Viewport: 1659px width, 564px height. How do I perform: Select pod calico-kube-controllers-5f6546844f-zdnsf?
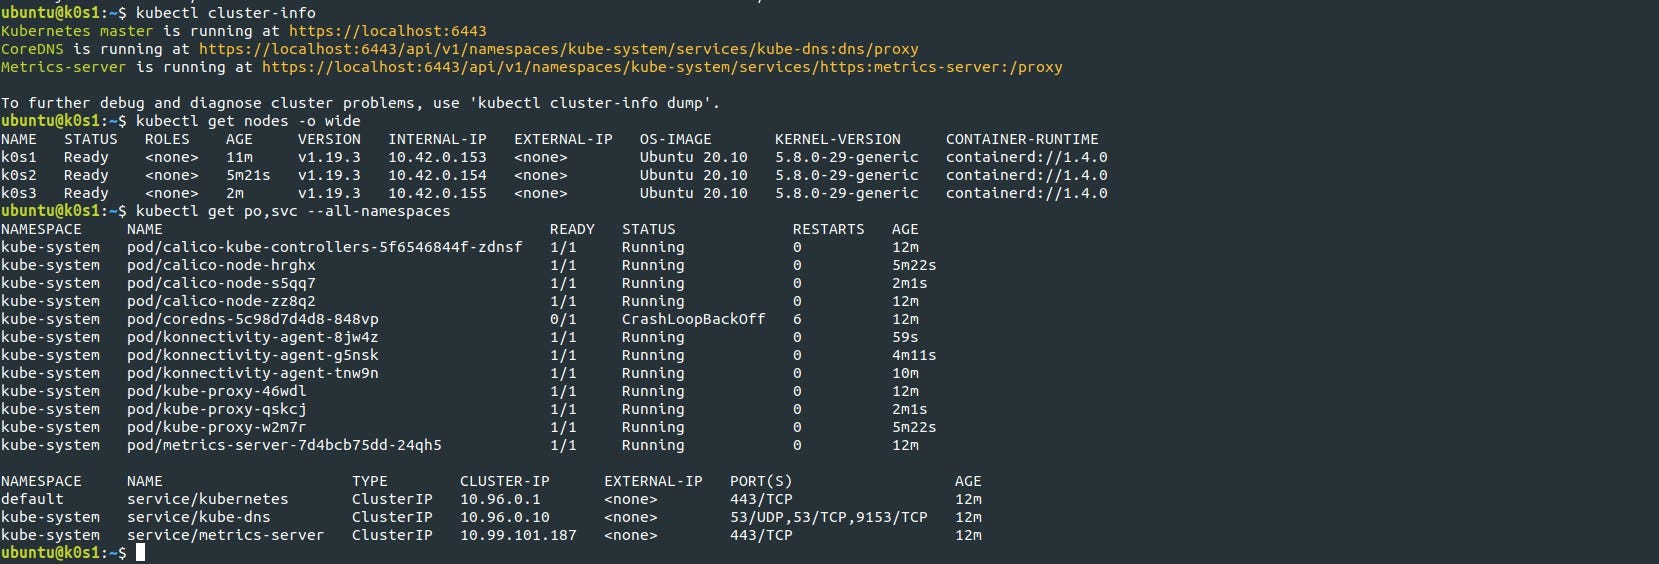[325, 247]
